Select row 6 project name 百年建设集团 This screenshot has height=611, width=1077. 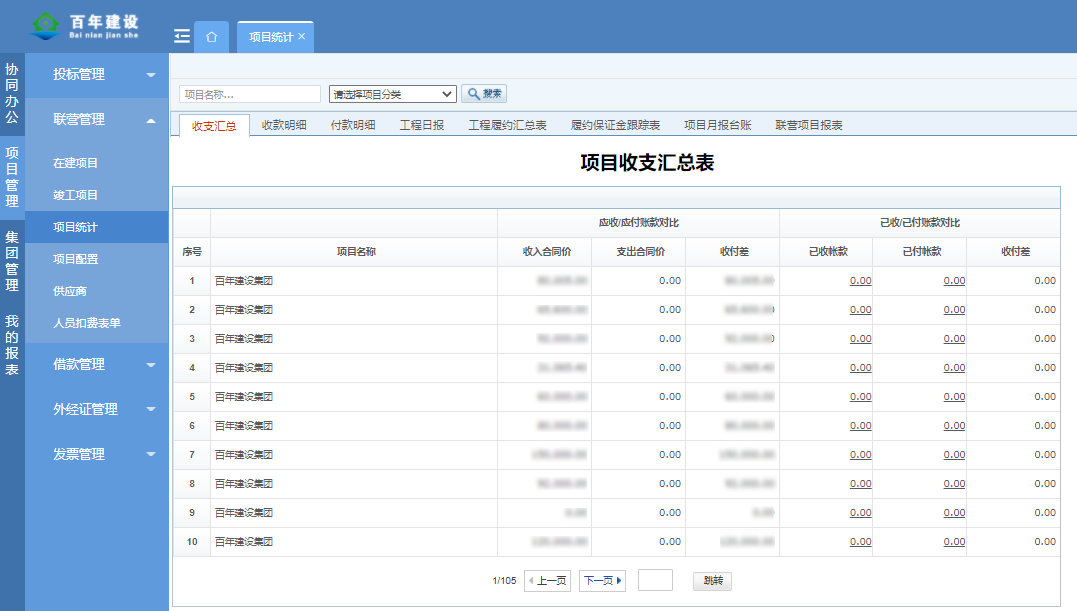pos(244,426)
